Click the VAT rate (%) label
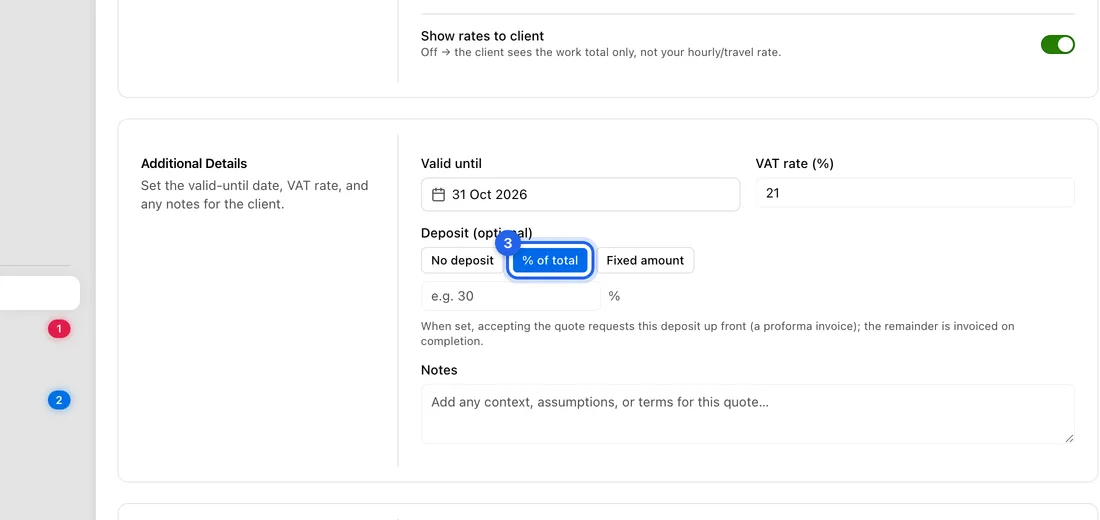 tap(794, 164)
